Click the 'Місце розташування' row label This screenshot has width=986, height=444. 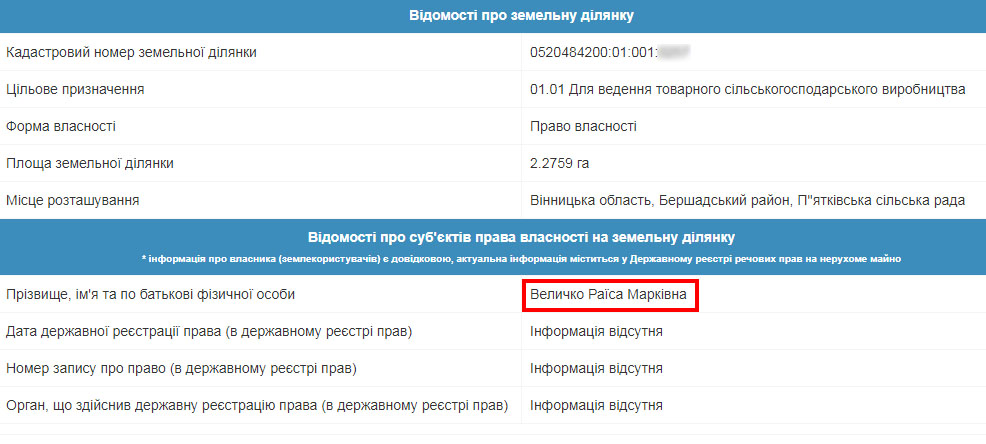(72, 200)
